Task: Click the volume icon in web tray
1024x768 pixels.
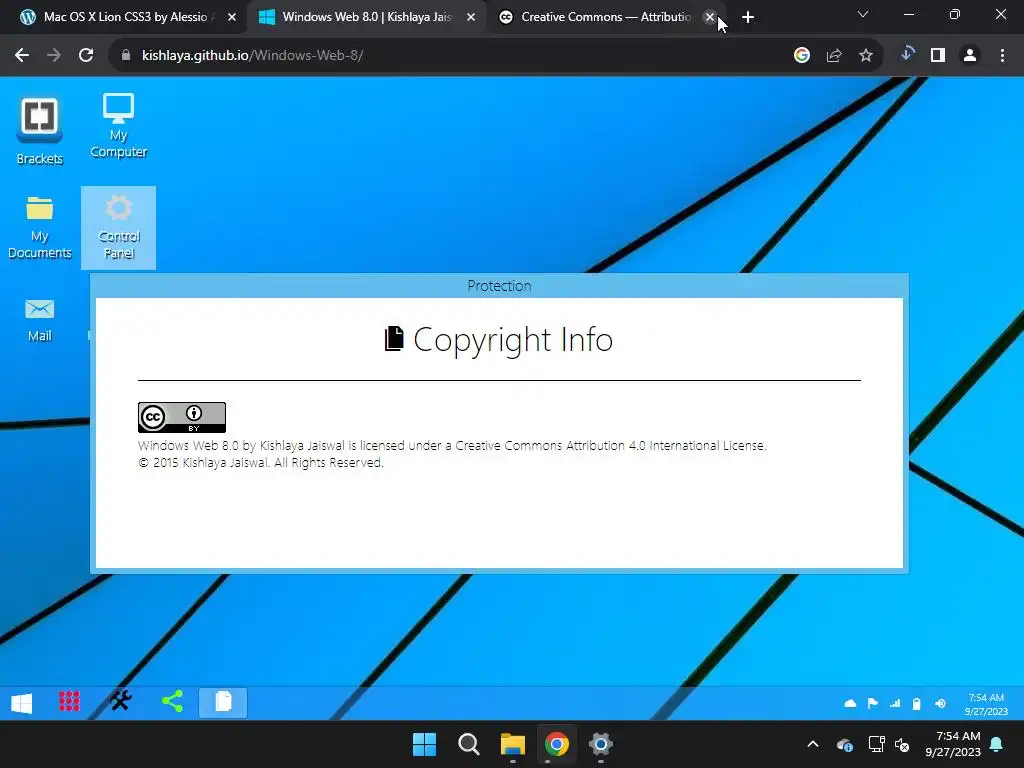Action: [x=940, y=703]
